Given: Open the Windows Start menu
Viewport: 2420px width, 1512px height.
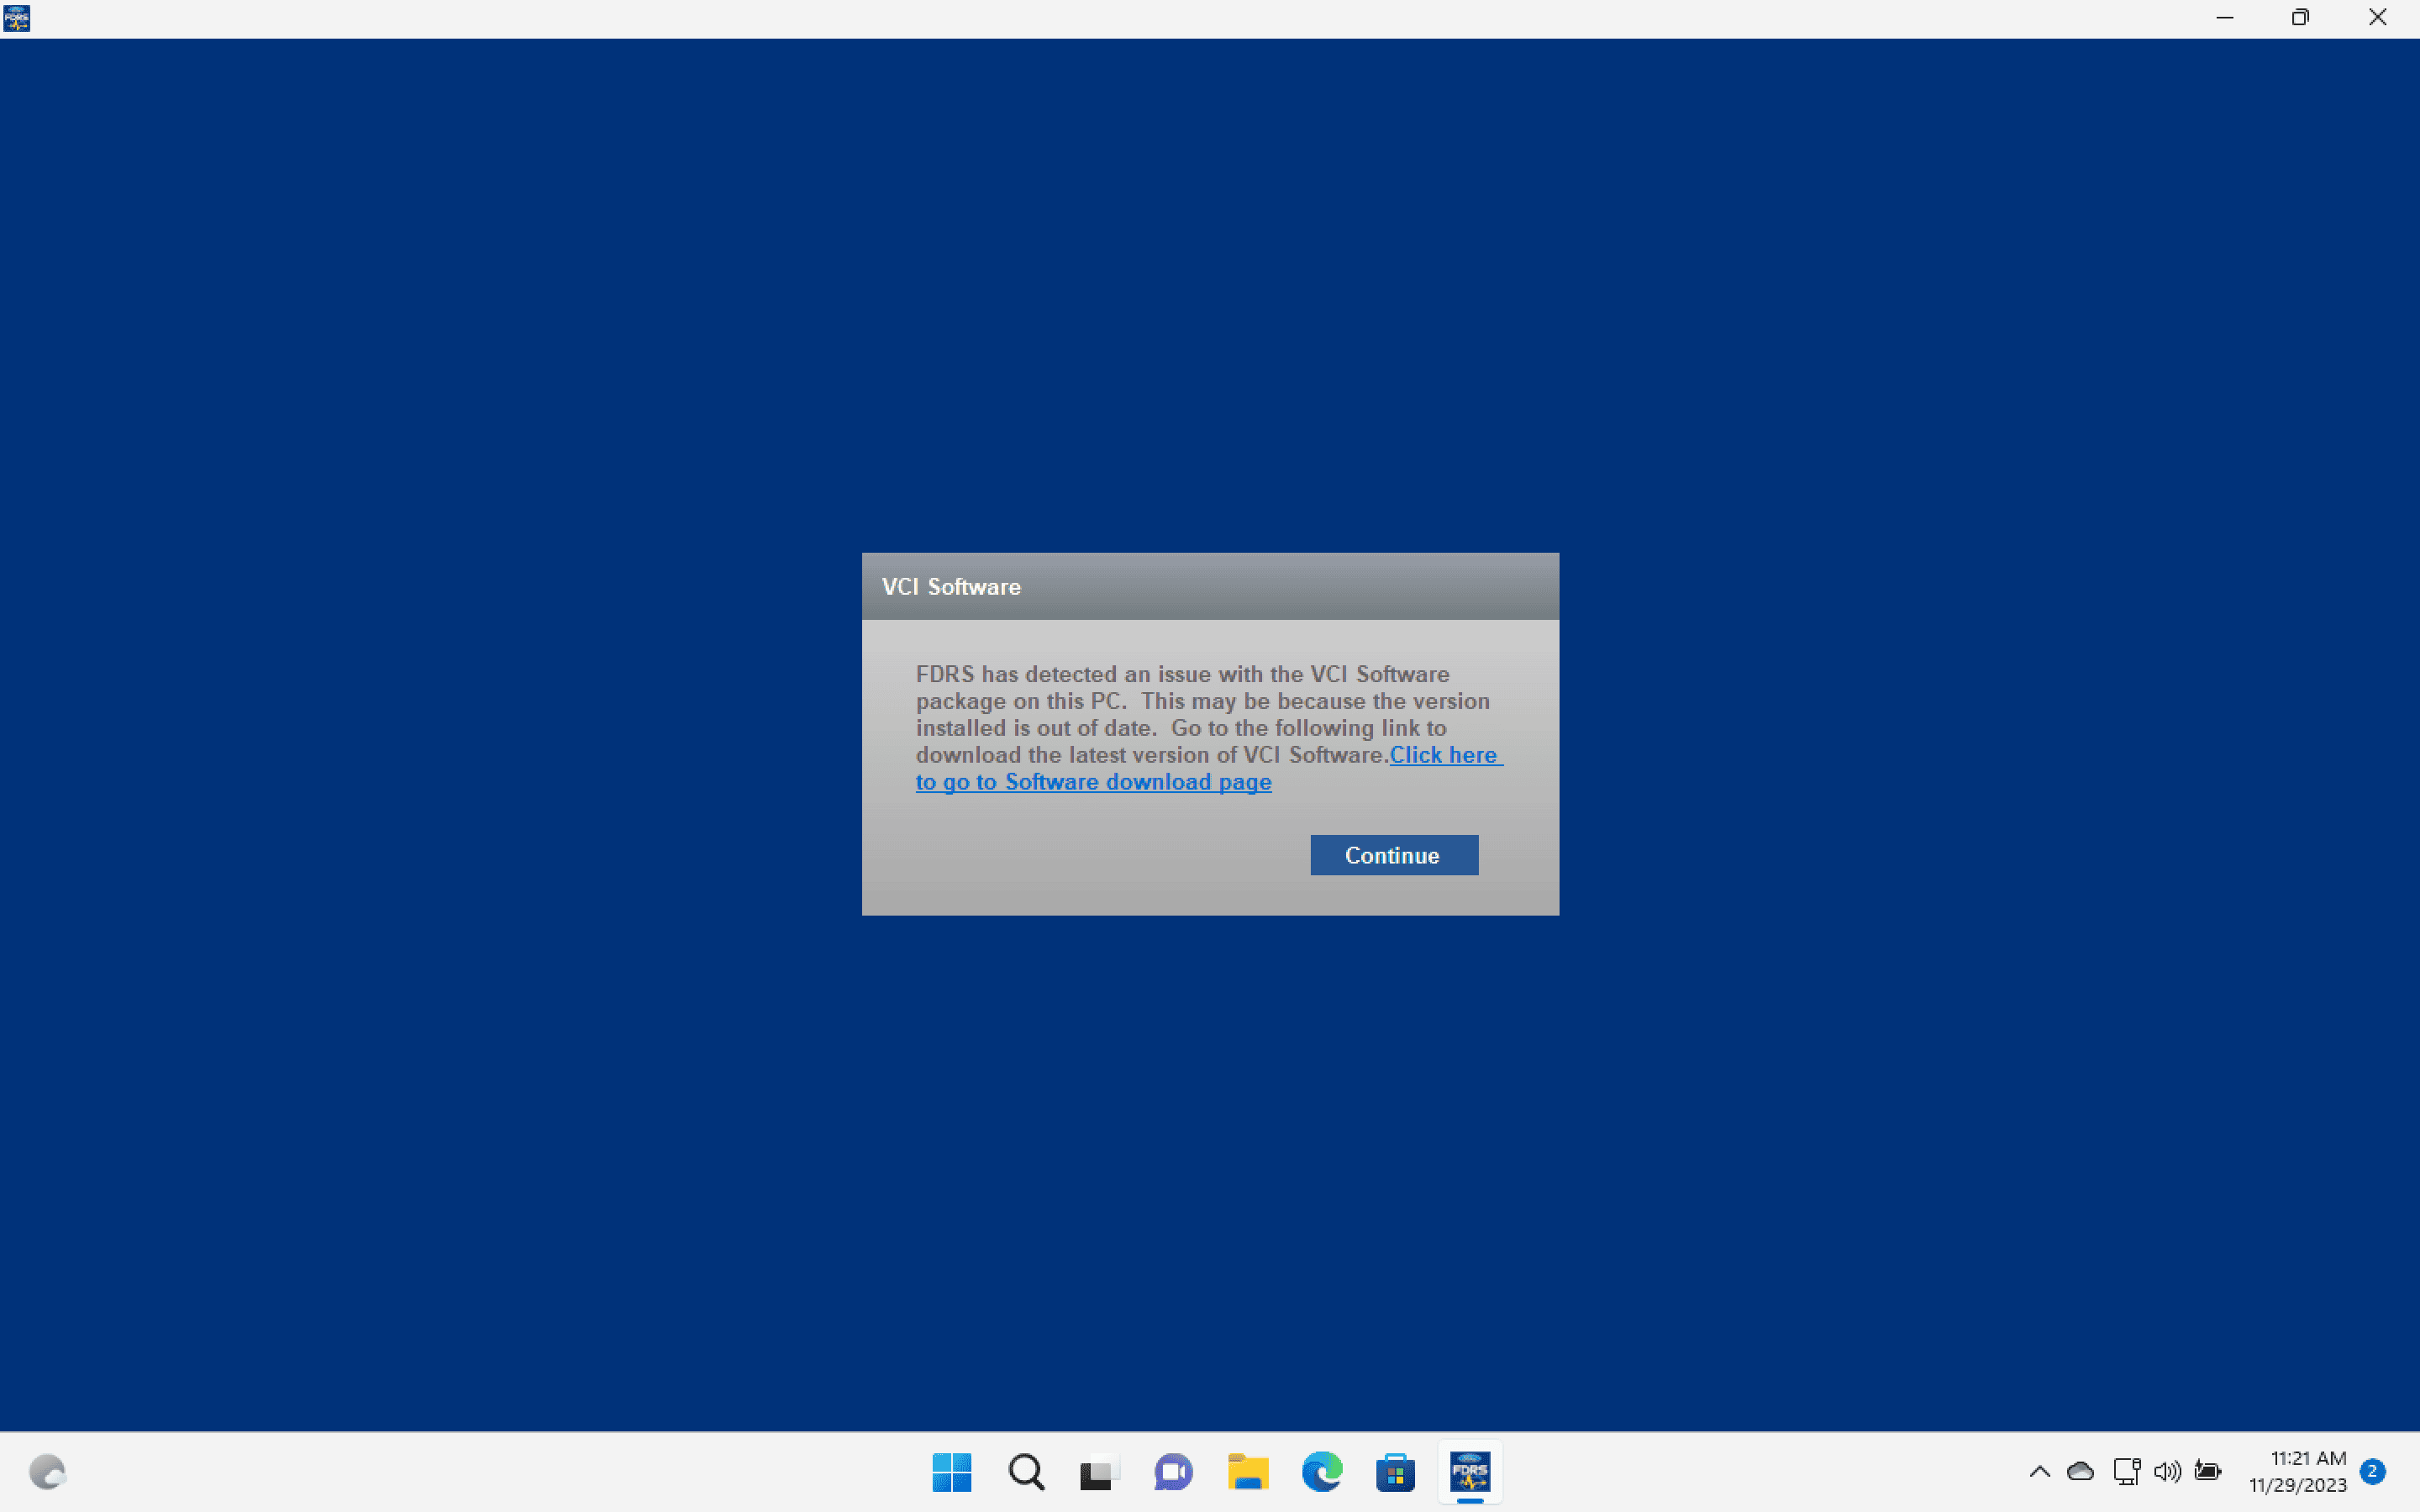Looking at the screenshot, I should [951, 1472].
